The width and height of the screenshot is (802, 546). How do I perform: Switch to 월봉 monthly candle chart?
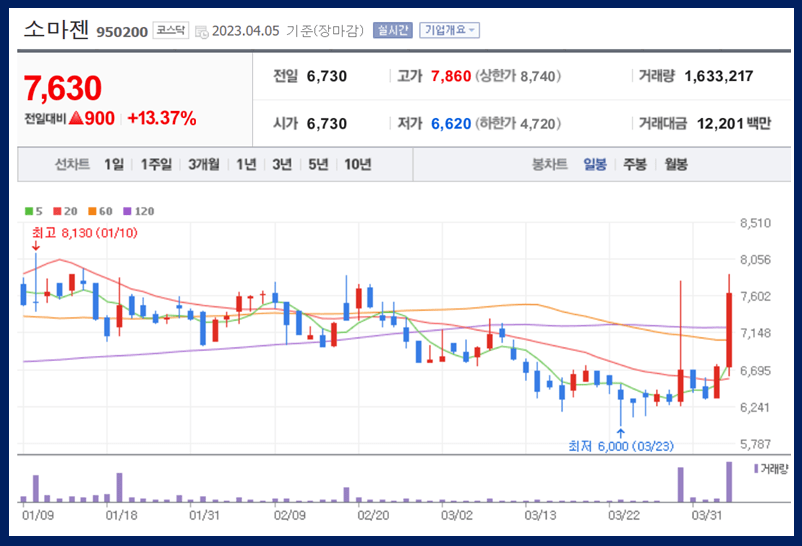tap(676, 164)
